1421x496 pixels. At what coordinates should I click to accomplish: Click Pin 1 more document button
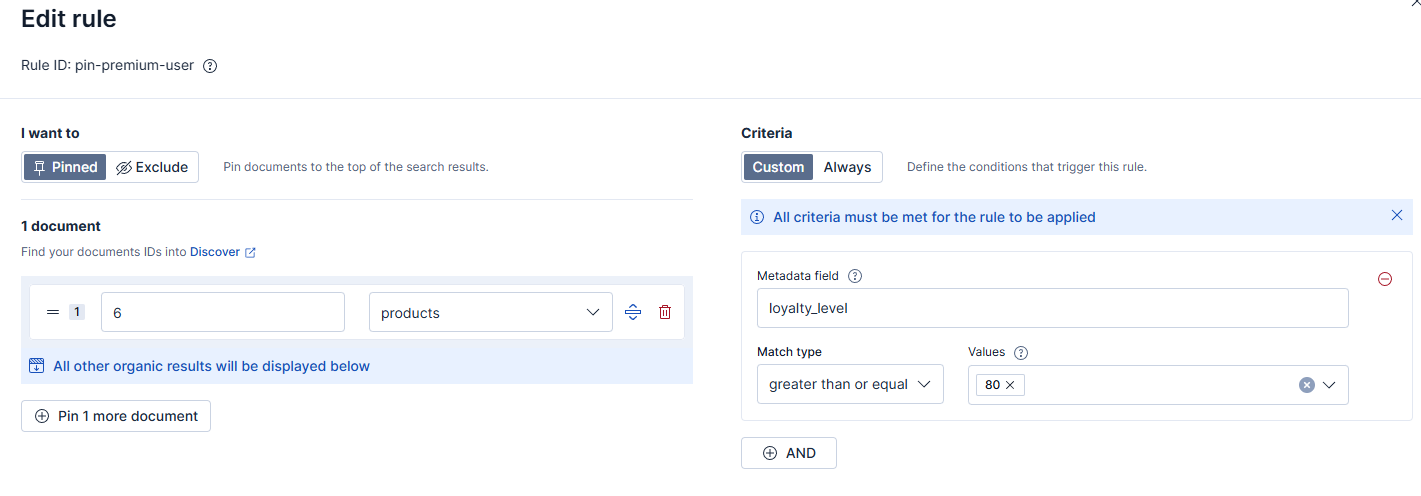116,416
